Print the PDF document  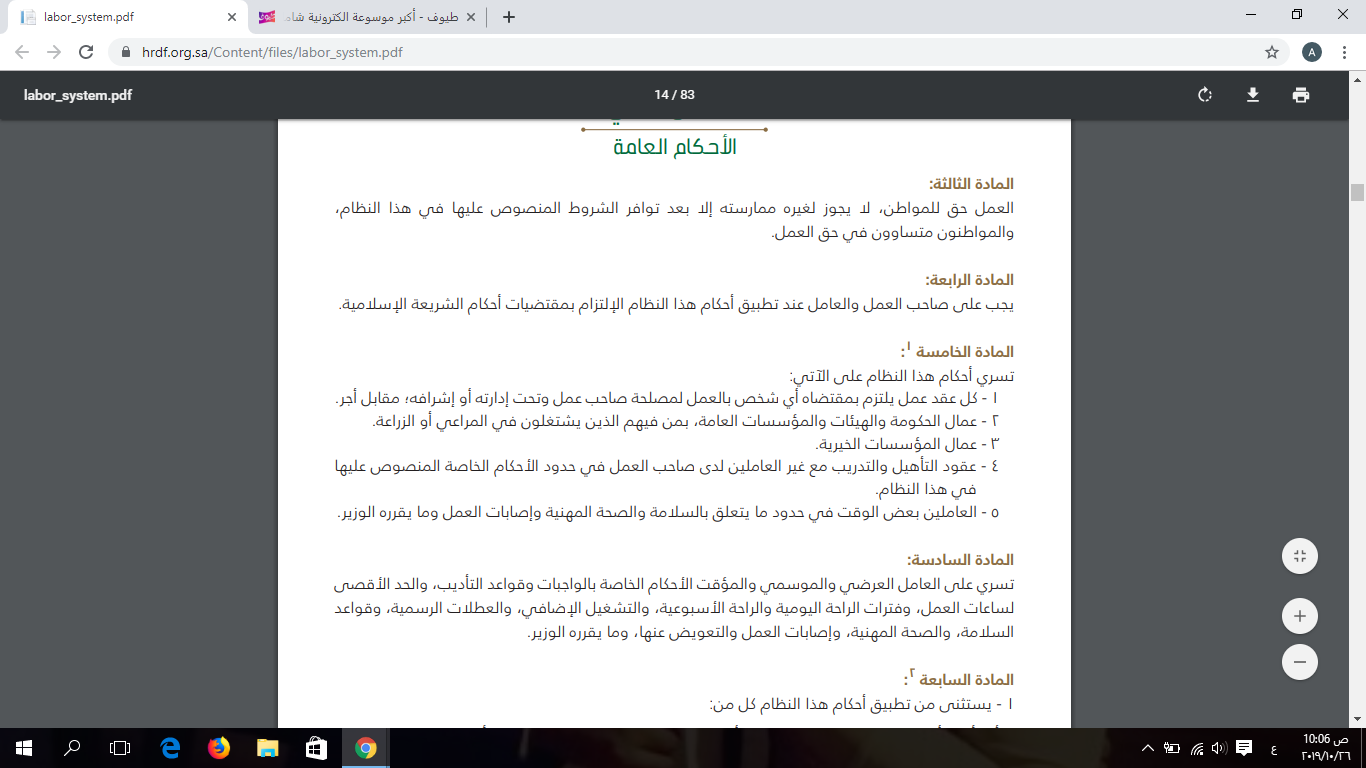(1300, 95)
